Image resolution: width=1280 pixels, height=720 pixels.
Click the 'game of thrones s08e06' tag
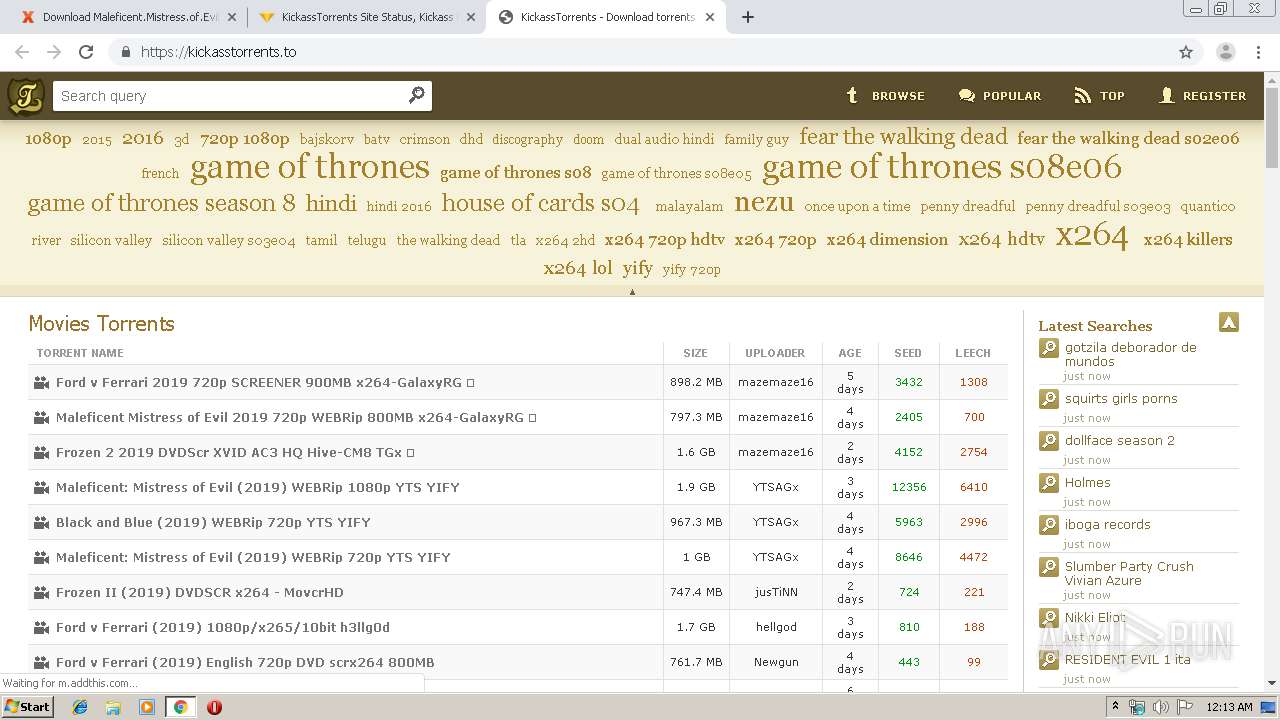(x=942, y=167)
